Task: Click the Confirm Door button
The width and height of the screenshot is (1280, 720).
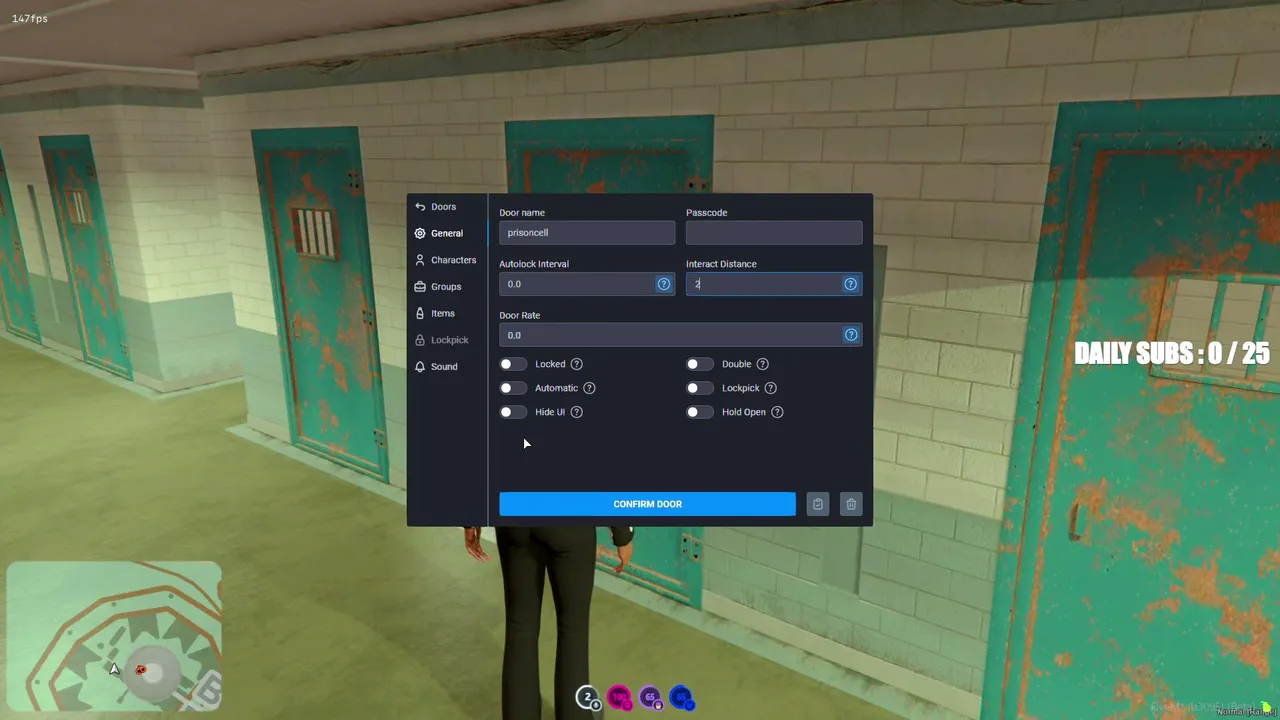Action: click(648, 504)
